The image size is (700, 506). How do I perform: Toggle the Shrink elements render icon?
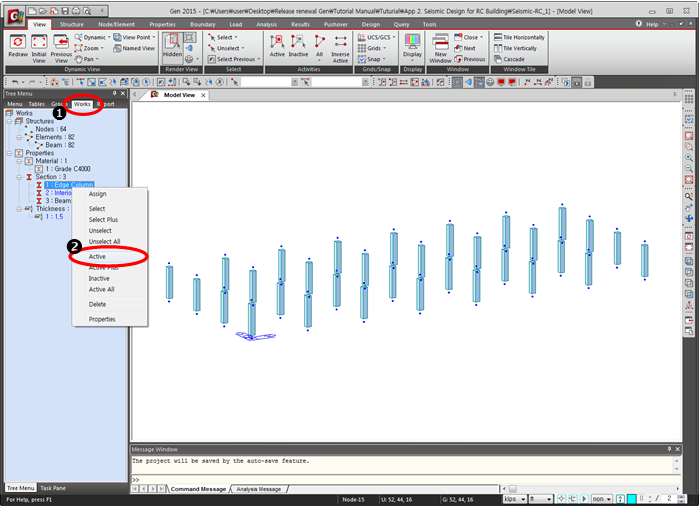coord(189,38)
